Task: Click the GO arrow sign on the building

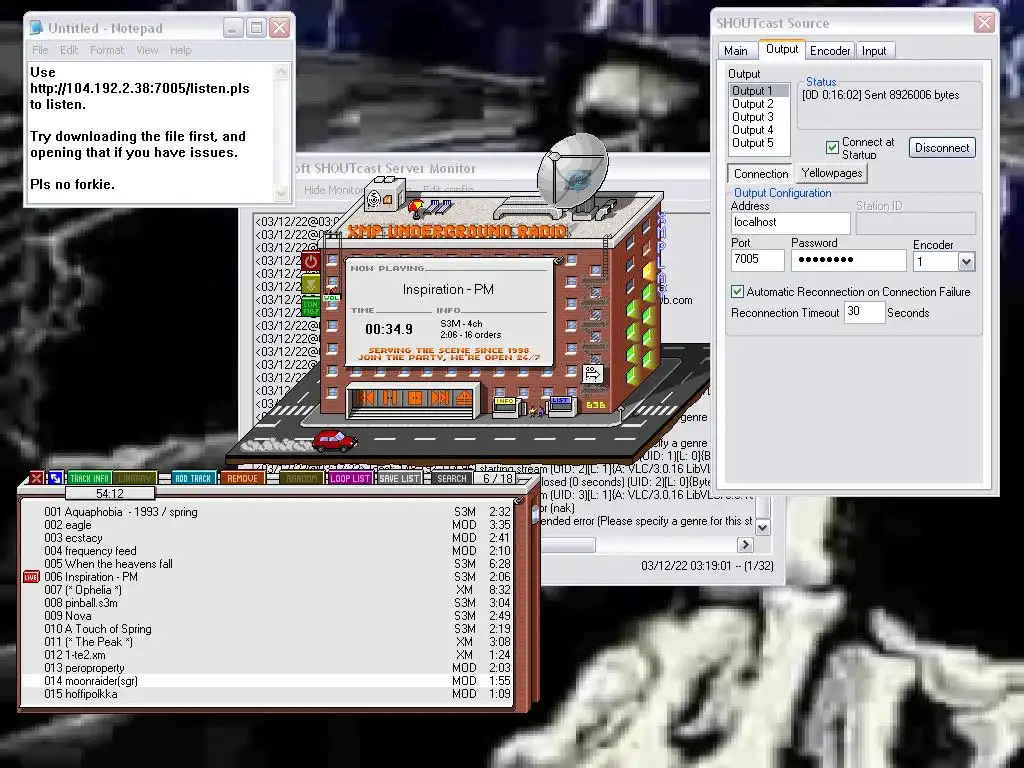Action: 592,374
